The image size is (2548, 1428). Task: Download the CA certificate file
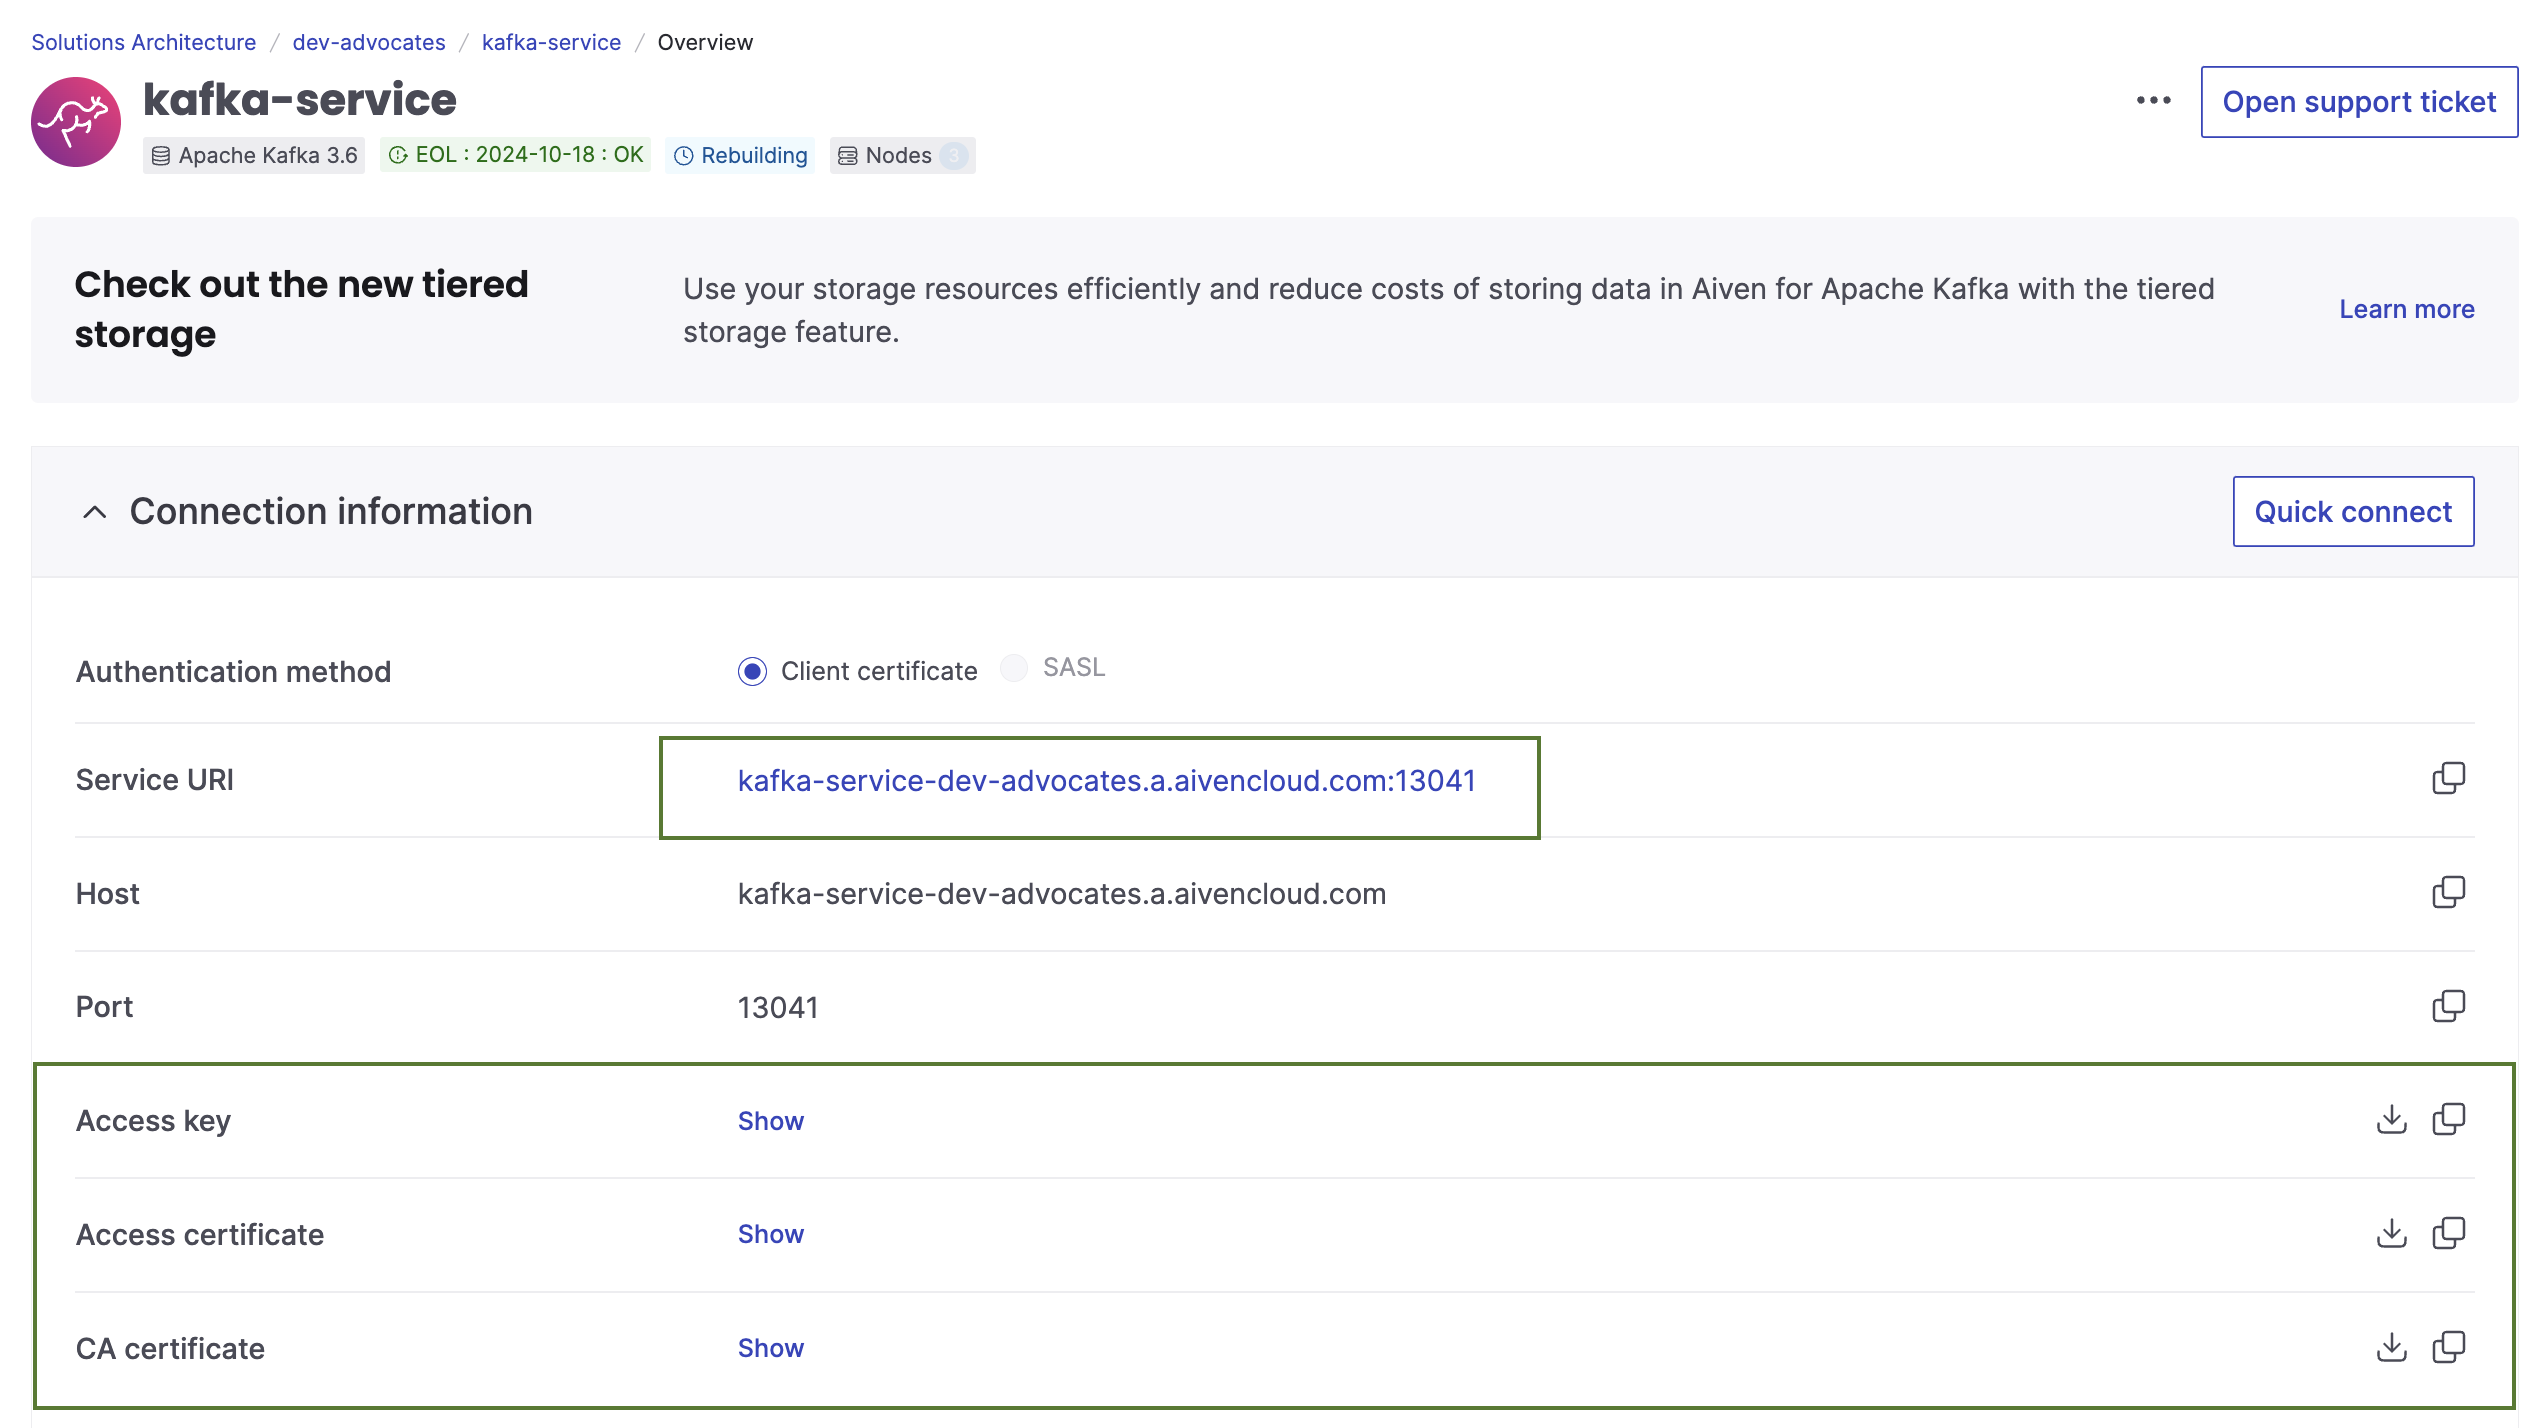[2391, 1347]
